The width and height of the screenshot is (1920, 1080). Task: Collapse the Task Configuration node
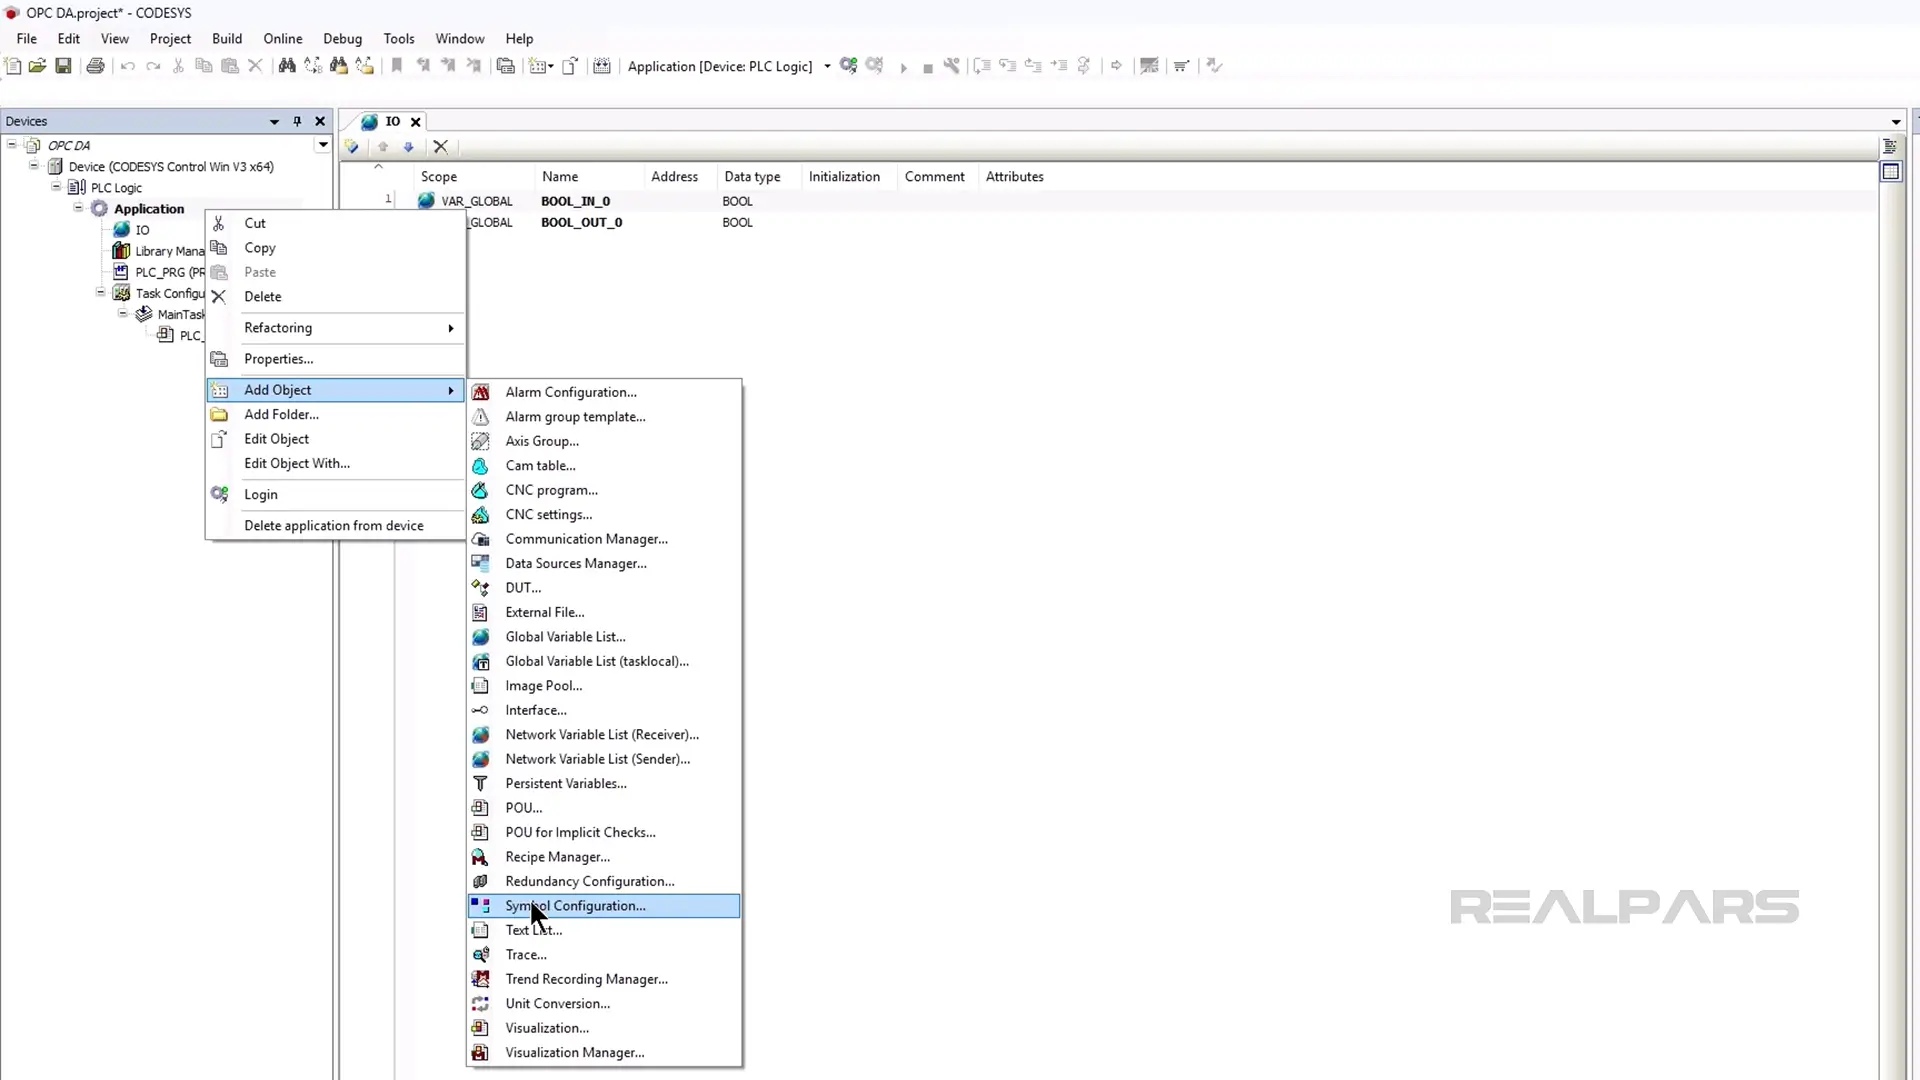pyautogui.click(x=100, y=293)
